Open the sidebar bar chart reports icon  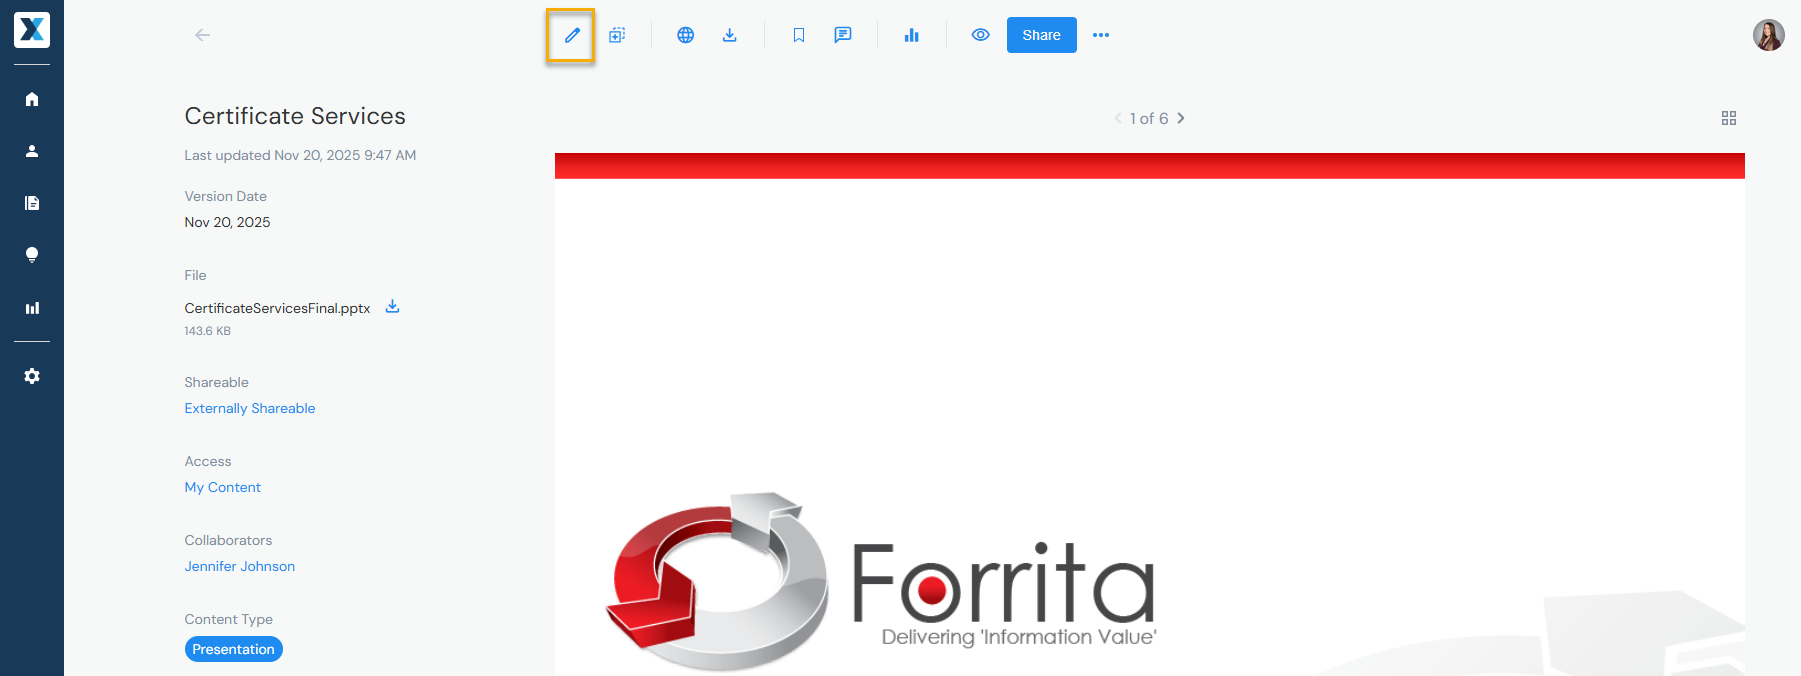[32, 308]
